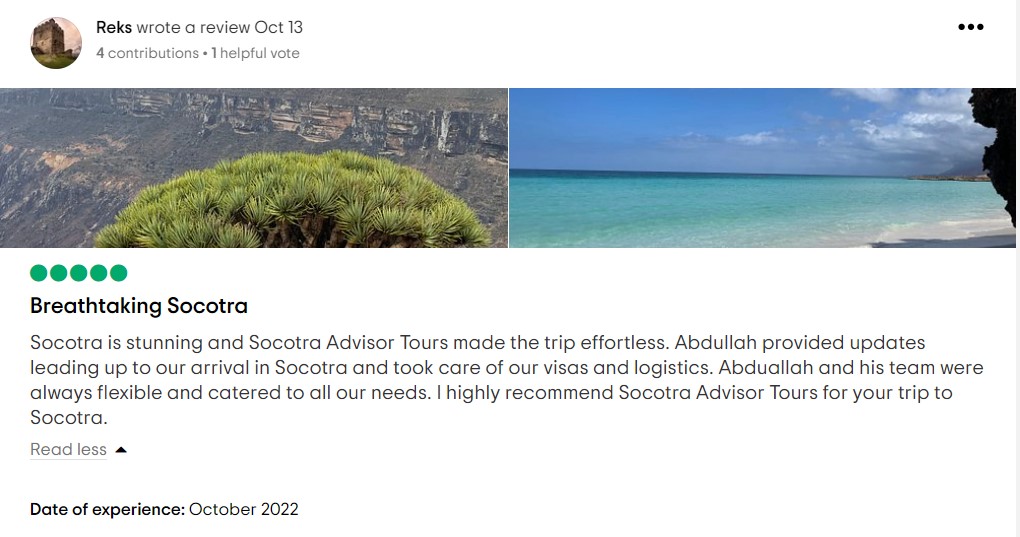Open the username "Reks" profile link

[x=114, y=27]
